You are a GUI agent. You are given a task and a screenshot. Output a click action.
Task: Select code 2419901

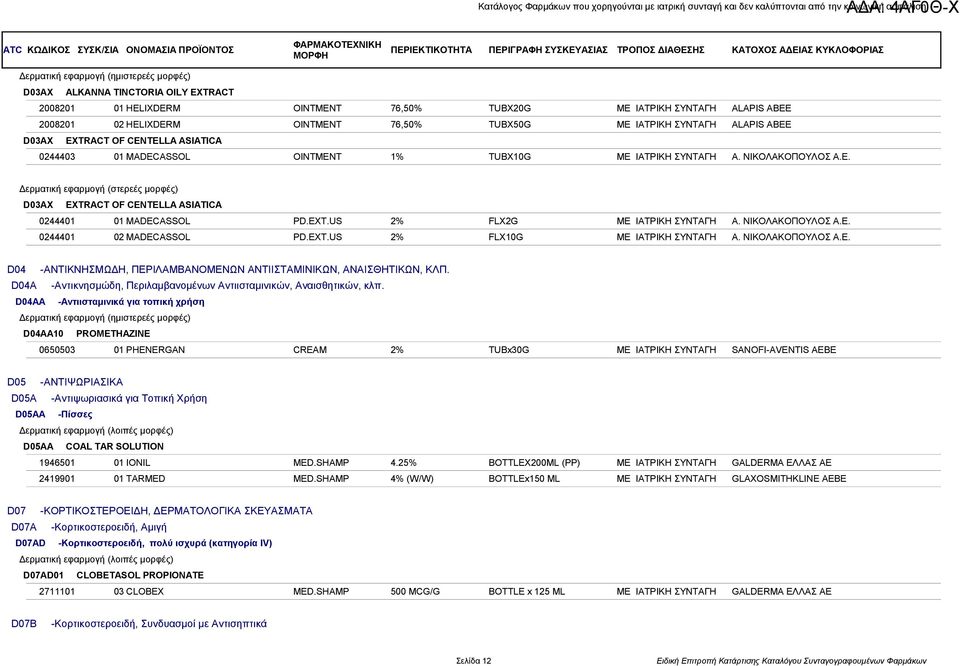[x=57, y=479]
